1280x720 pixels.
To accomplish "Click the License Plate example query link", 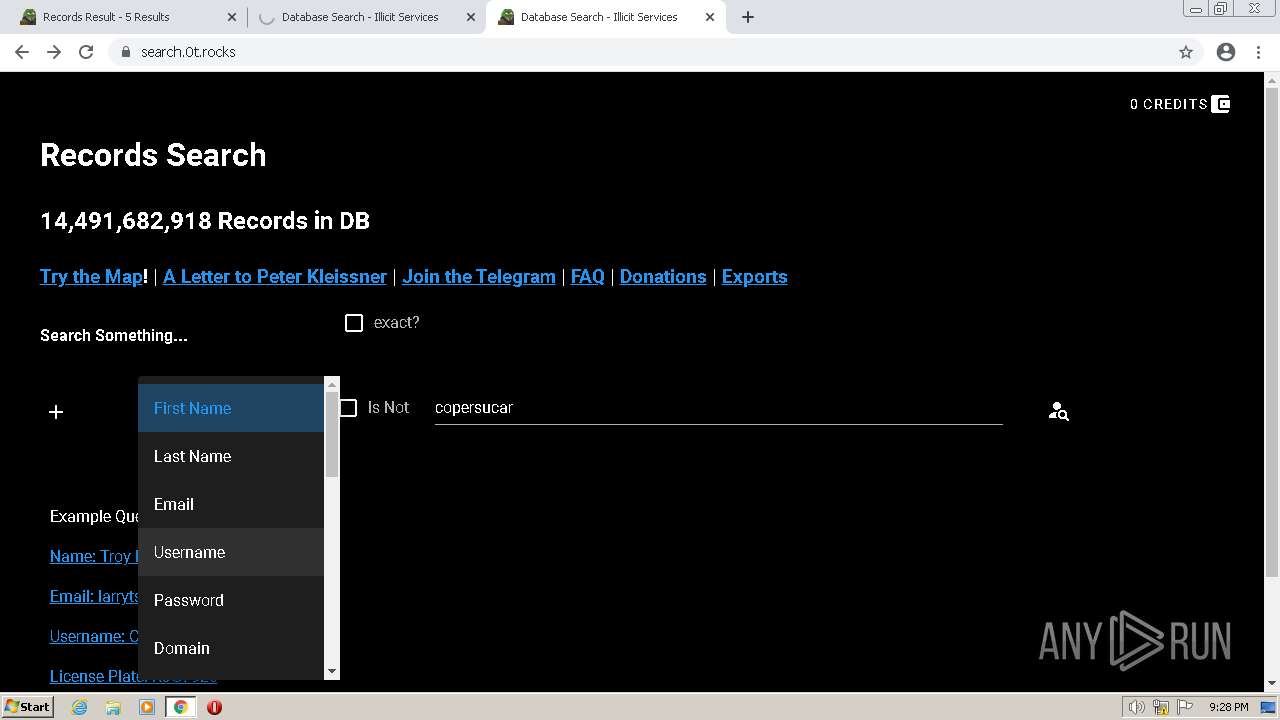I will click(x=94, y=676).
